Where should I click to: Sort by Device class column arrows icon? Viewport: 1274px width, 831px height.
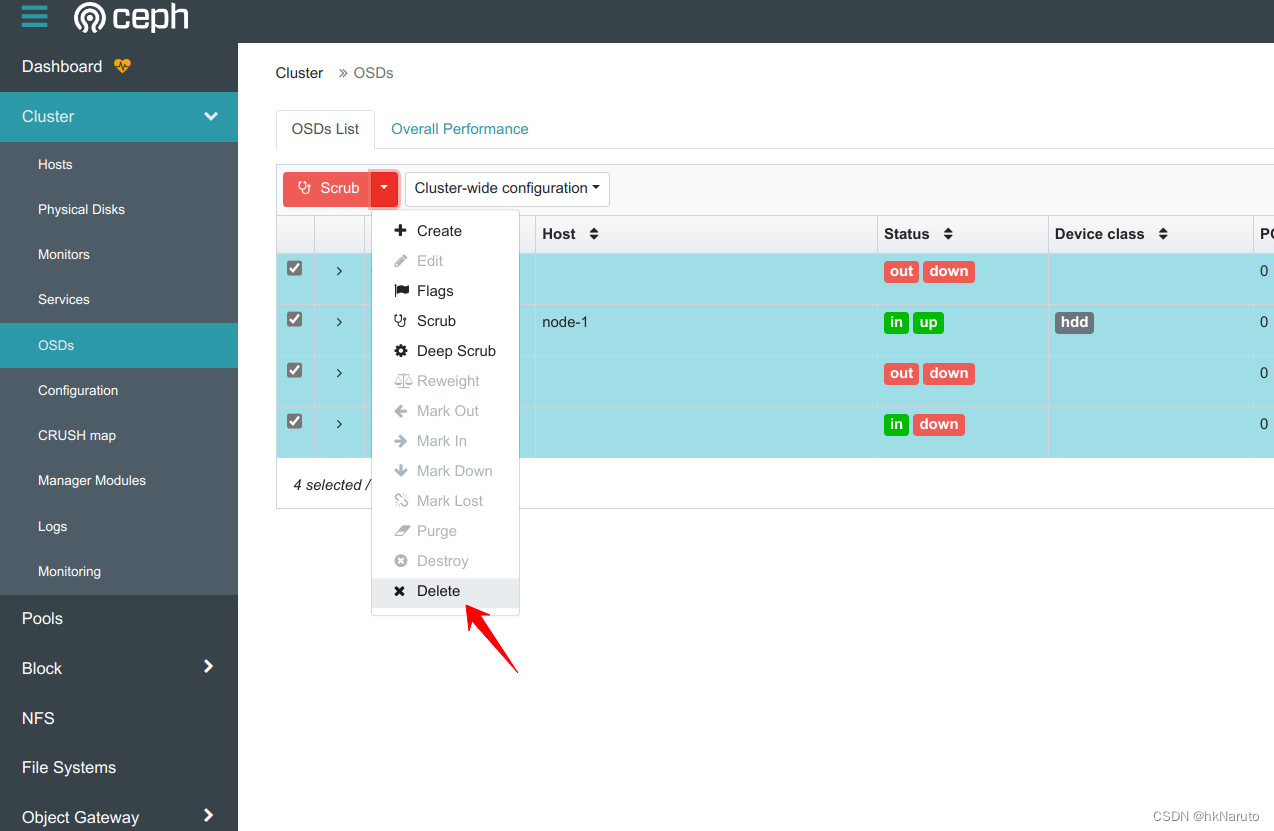(1163, 234)
